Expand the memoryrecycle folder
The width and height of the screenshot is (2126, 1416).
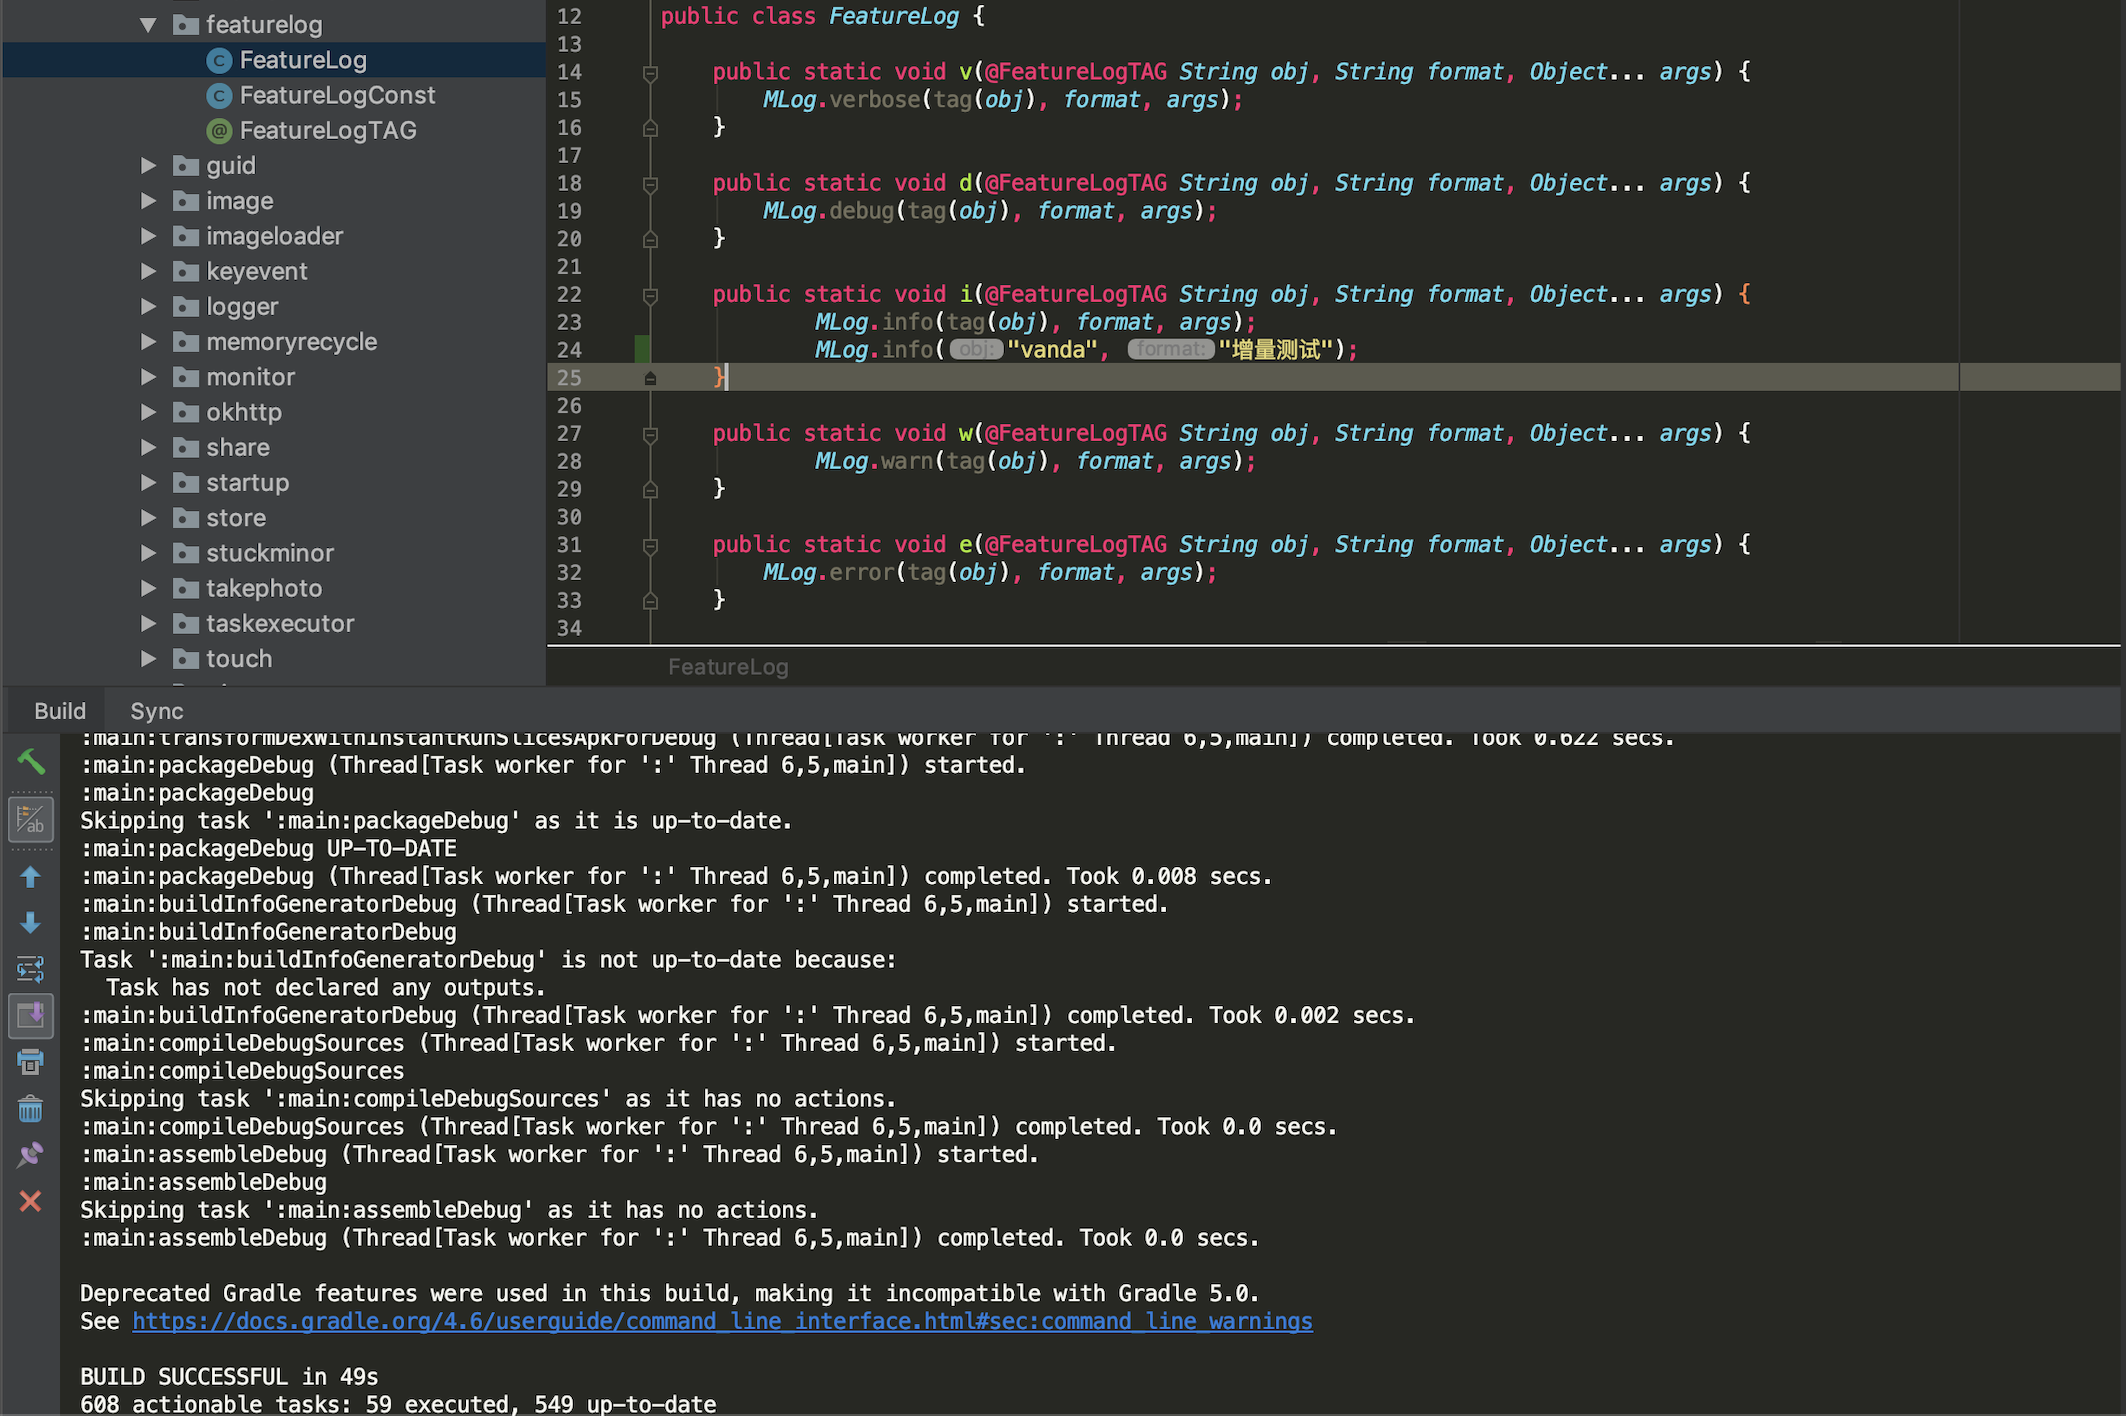pyautogui.click(x=148, y=341)
